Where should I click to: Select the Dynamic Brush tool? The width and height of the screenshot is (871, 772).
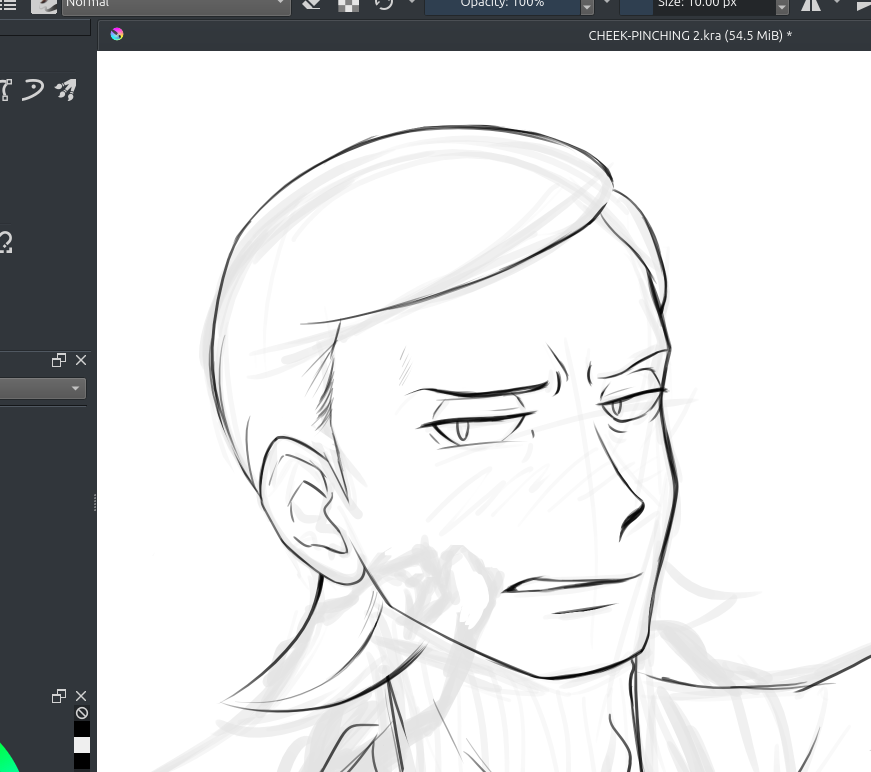click(33, 90)
